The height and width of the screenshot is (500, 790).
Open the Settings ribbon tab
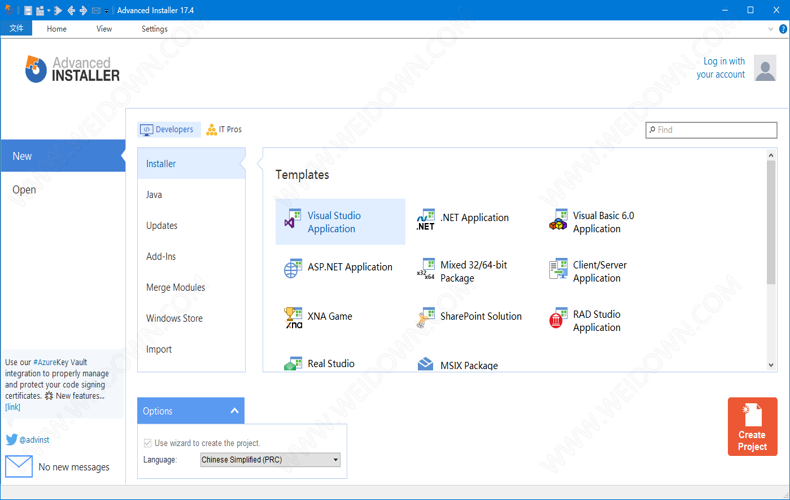pos(154,29)
